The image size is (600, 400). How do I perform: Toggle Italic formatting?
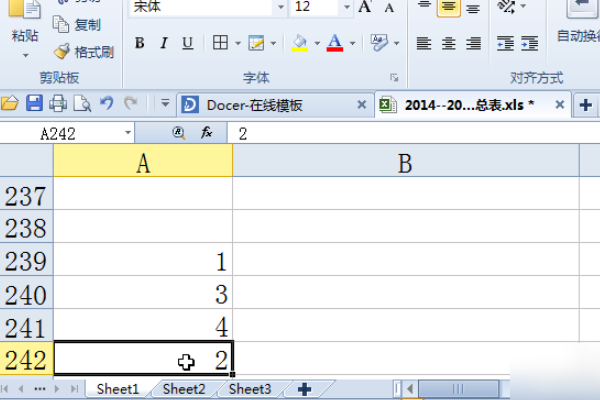coord(164,43)
